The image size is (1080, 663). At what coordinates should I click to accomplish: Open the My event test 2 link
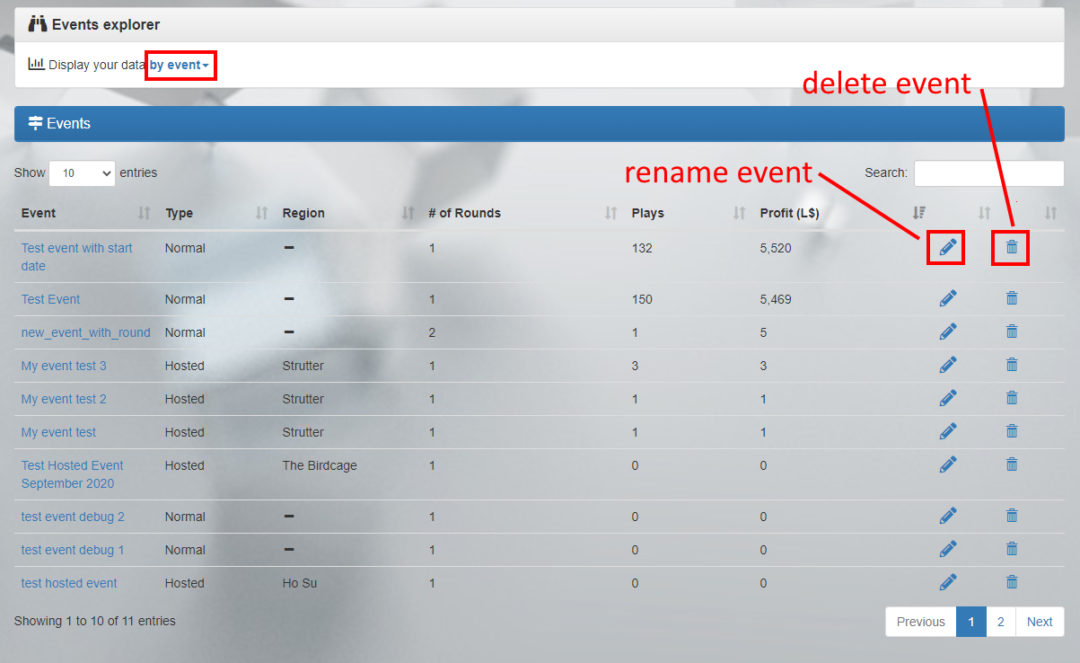coord(64,399)
